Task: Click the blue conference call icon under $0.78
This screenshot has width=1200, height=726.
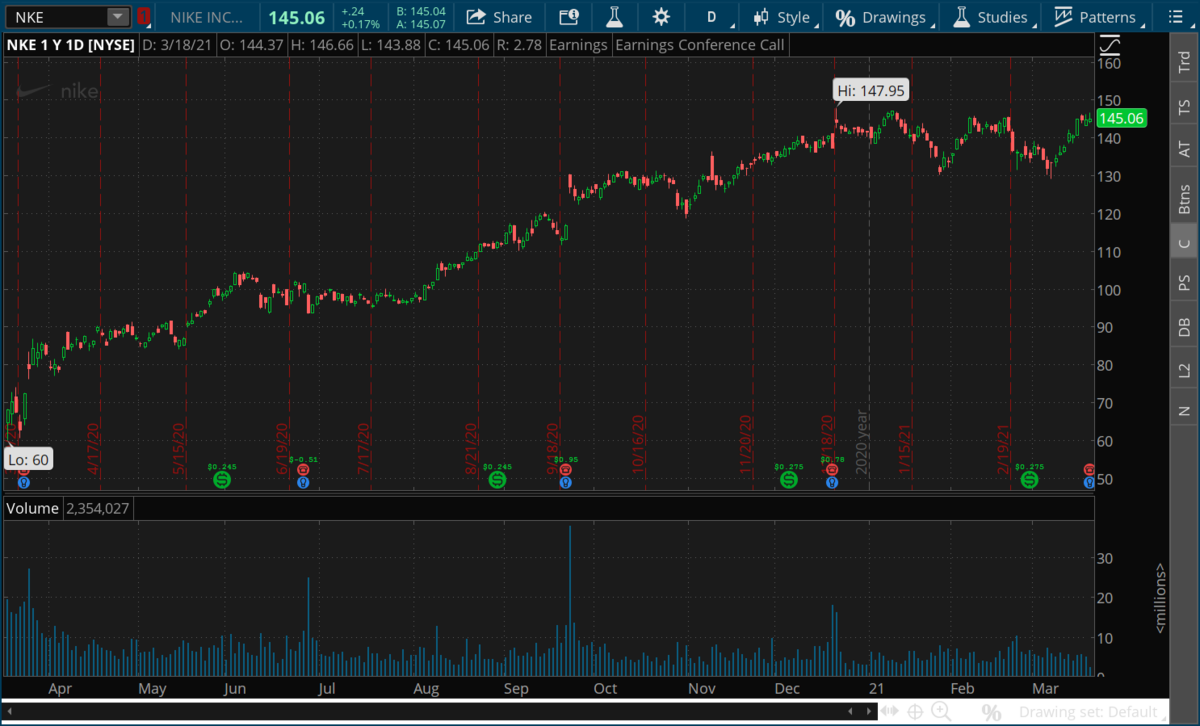Action: [831, 482]
